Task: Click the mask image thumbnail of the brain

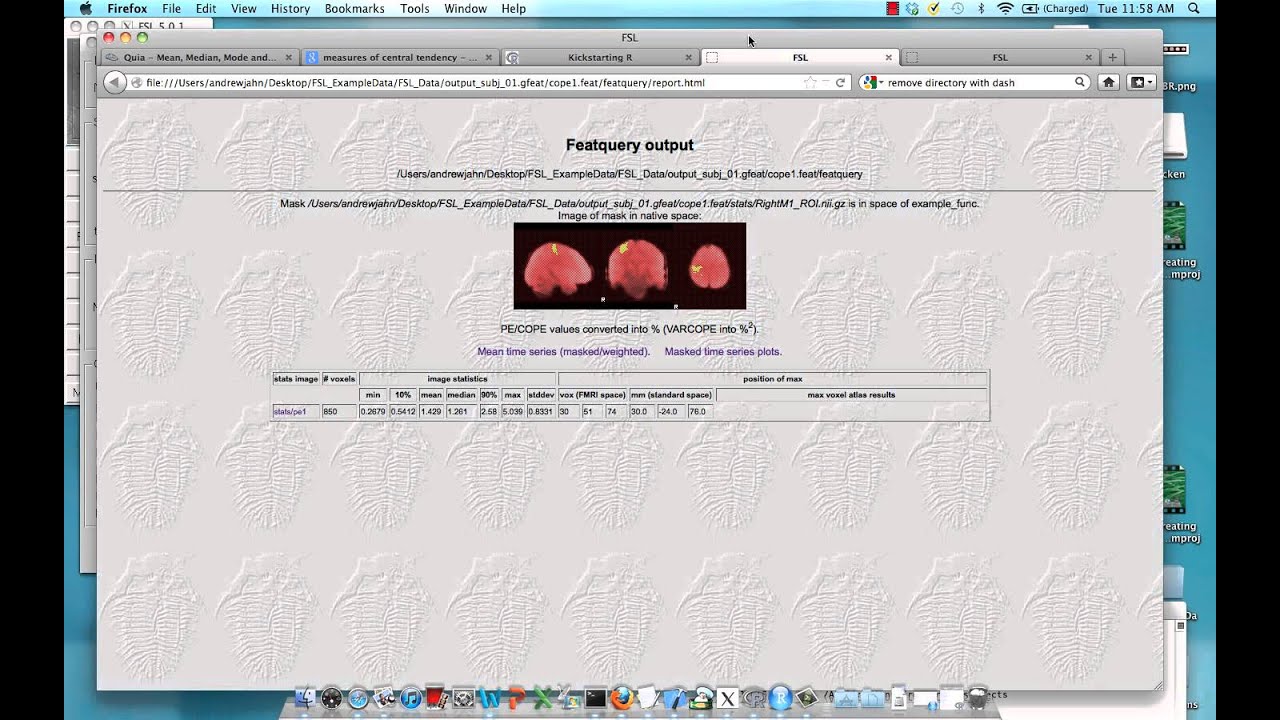Action: click(x=629, y=266)
